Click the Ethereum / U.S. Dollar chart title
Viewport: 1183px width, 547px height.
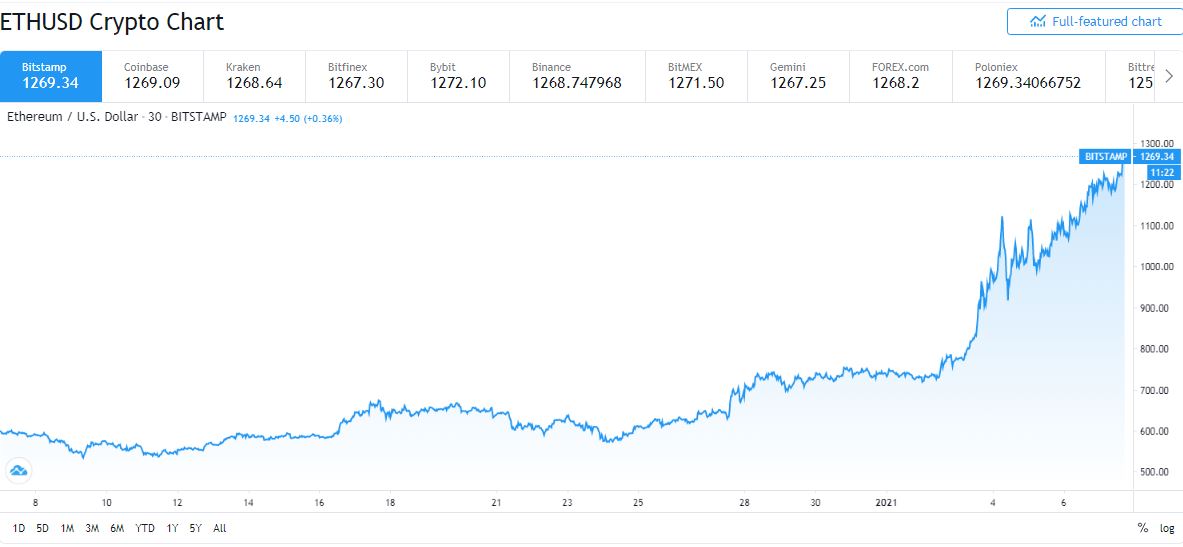[x=73, y=118]
